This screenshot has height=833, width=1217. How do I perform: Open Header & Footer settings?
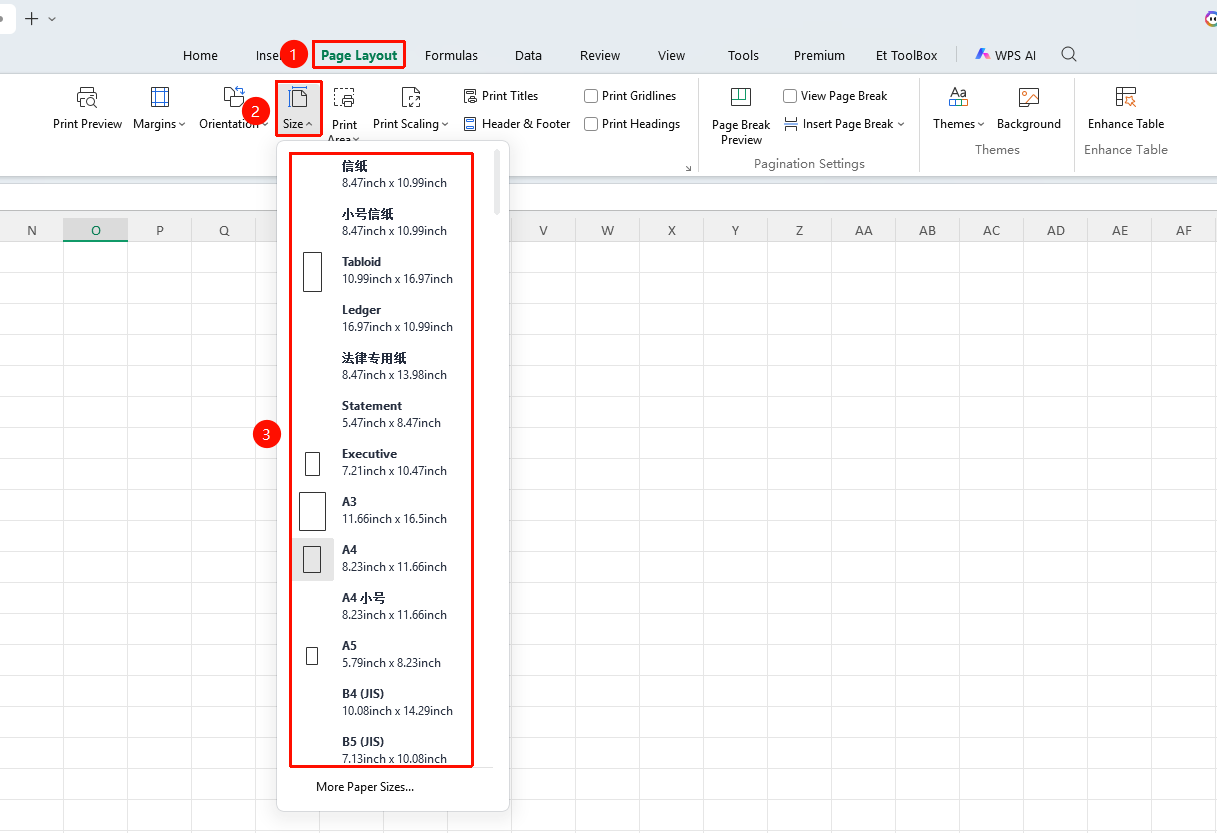[517, 124]
